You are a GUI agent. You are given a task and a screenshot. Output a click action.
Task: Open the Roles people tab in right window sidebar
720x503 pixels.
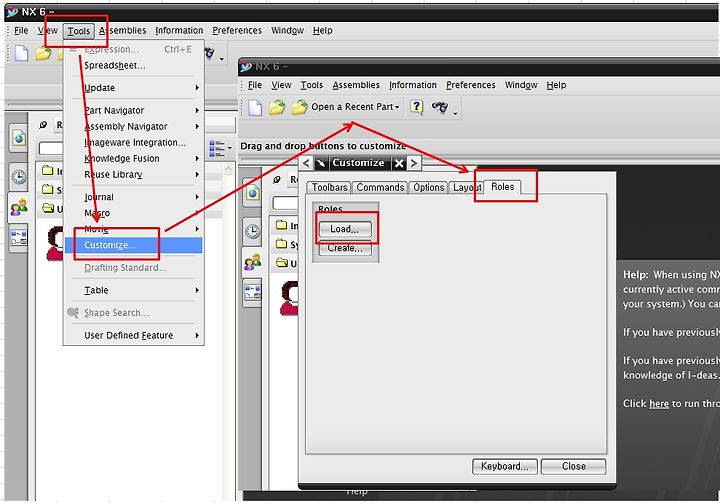pos(253,262)
